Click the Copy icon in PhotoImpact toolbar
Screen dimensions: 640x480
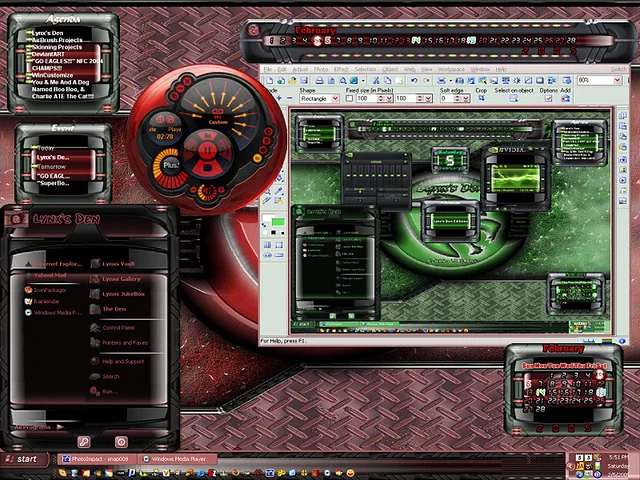[x=387, y=80]
